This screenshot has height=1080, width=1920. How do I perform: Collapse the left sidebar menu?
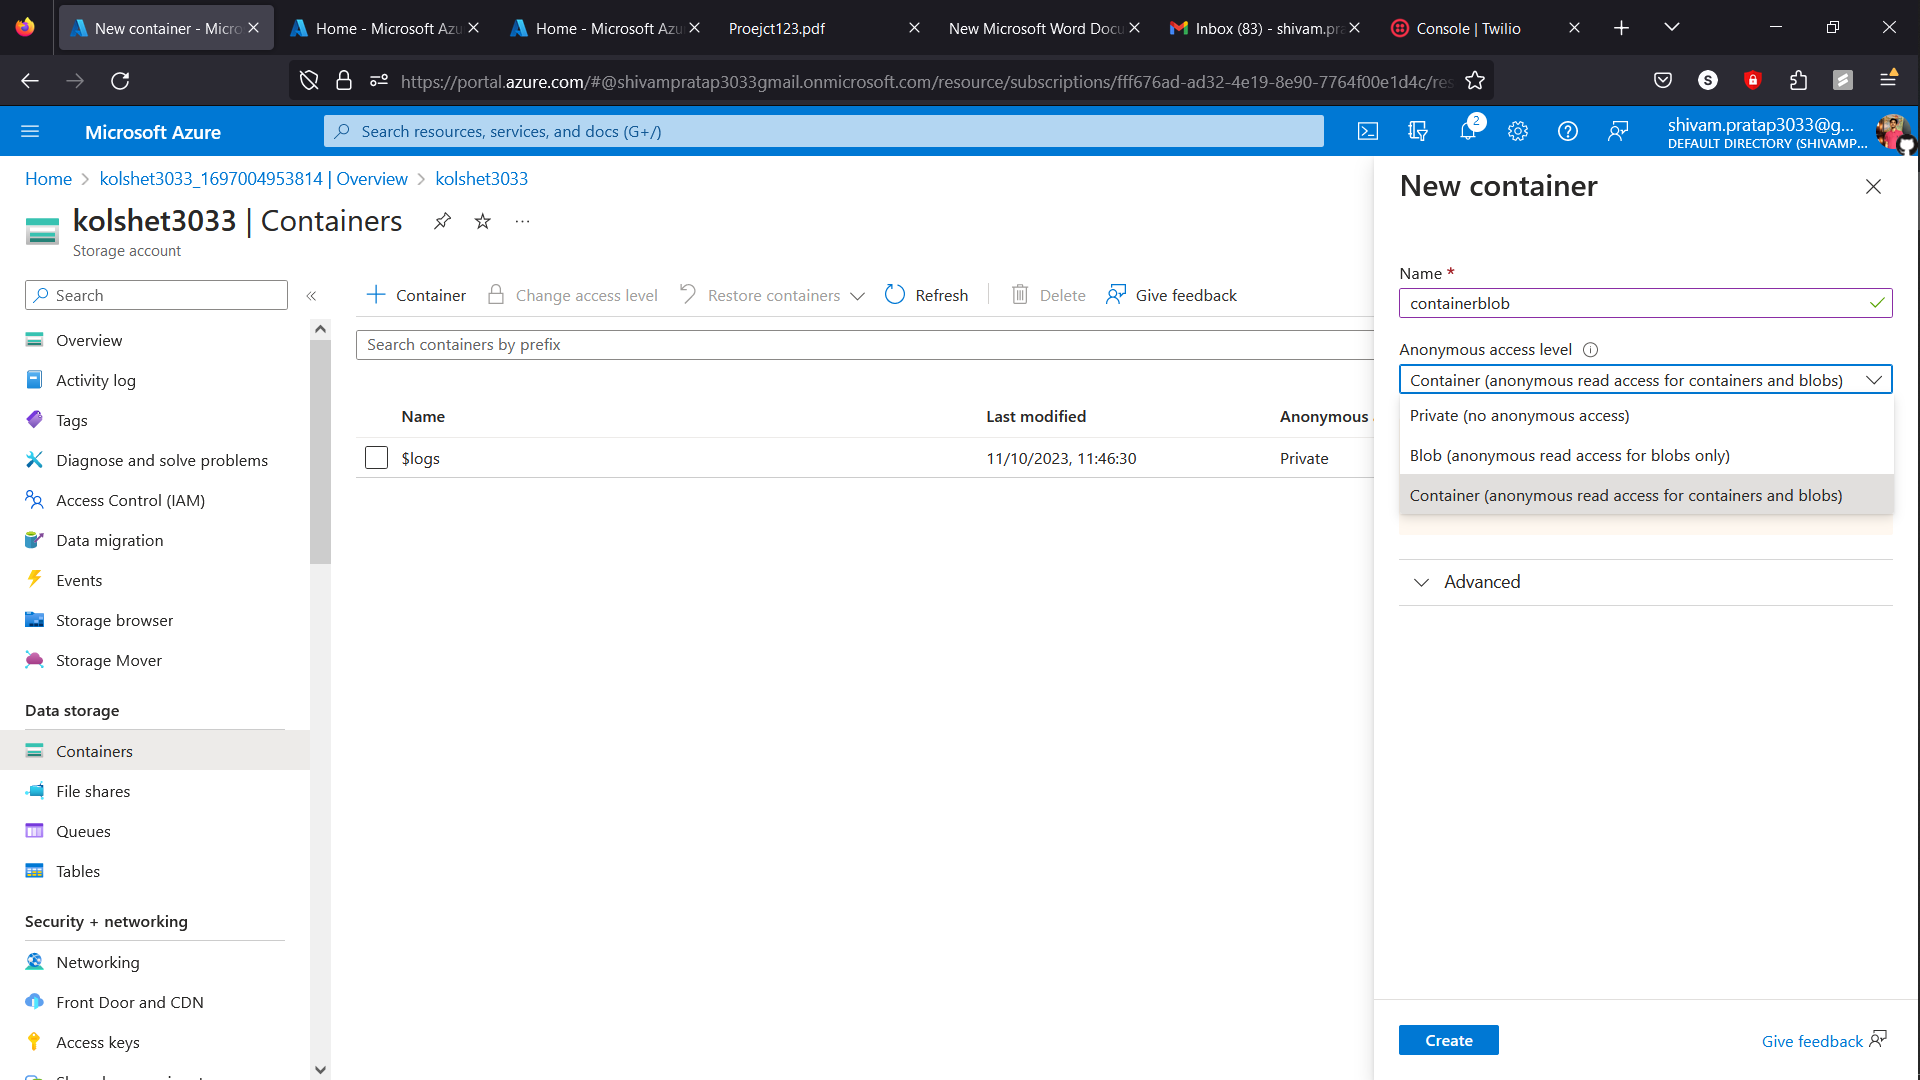point(311,296)
